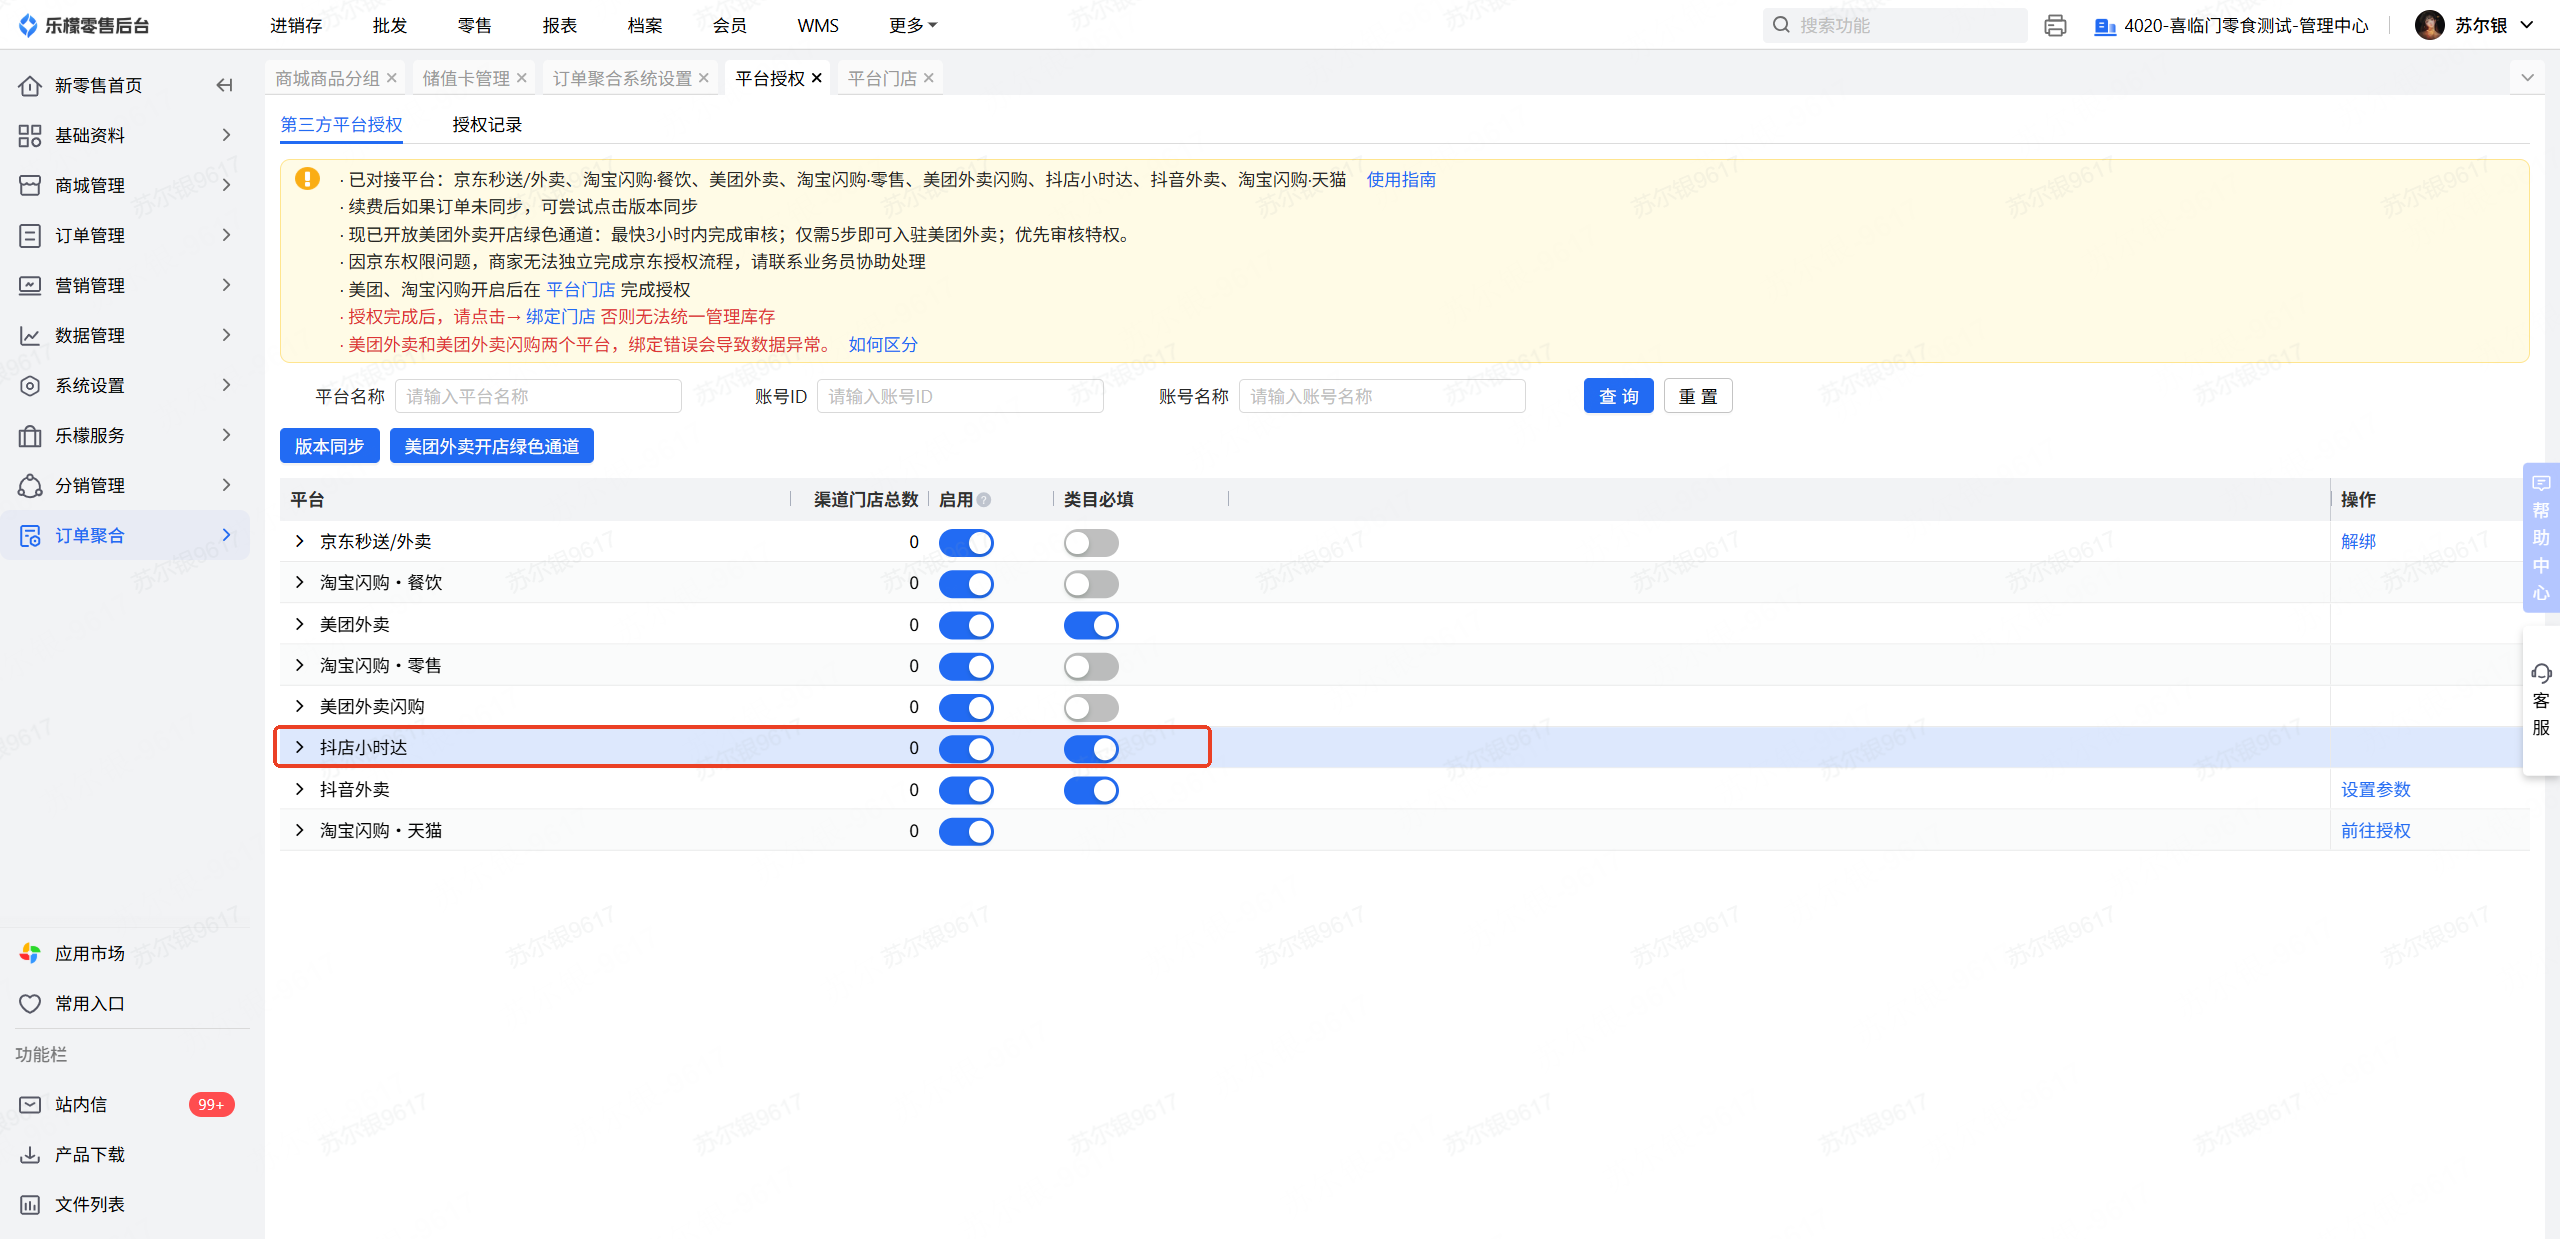
Task: Click 客服 headset support icon
Action: click(x=2541, y=673)
